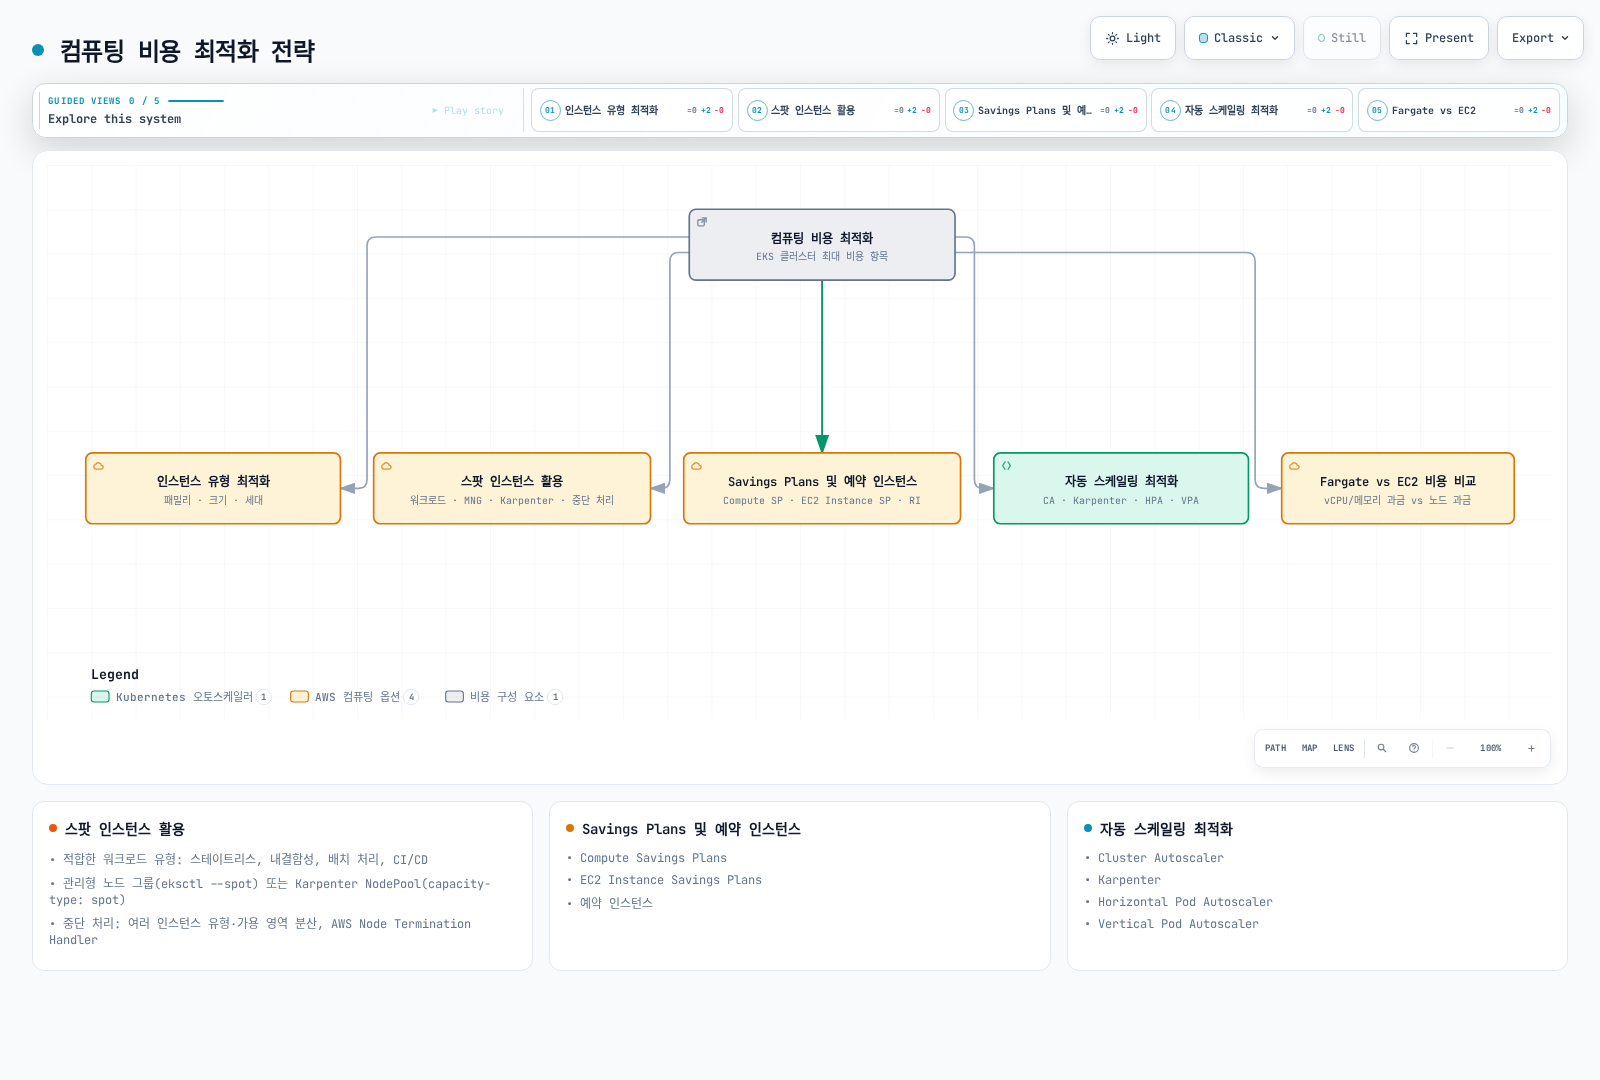Select the 자동 스케일링 최적화 diagram node
1600x1080 pixels.
point(1121,488)
